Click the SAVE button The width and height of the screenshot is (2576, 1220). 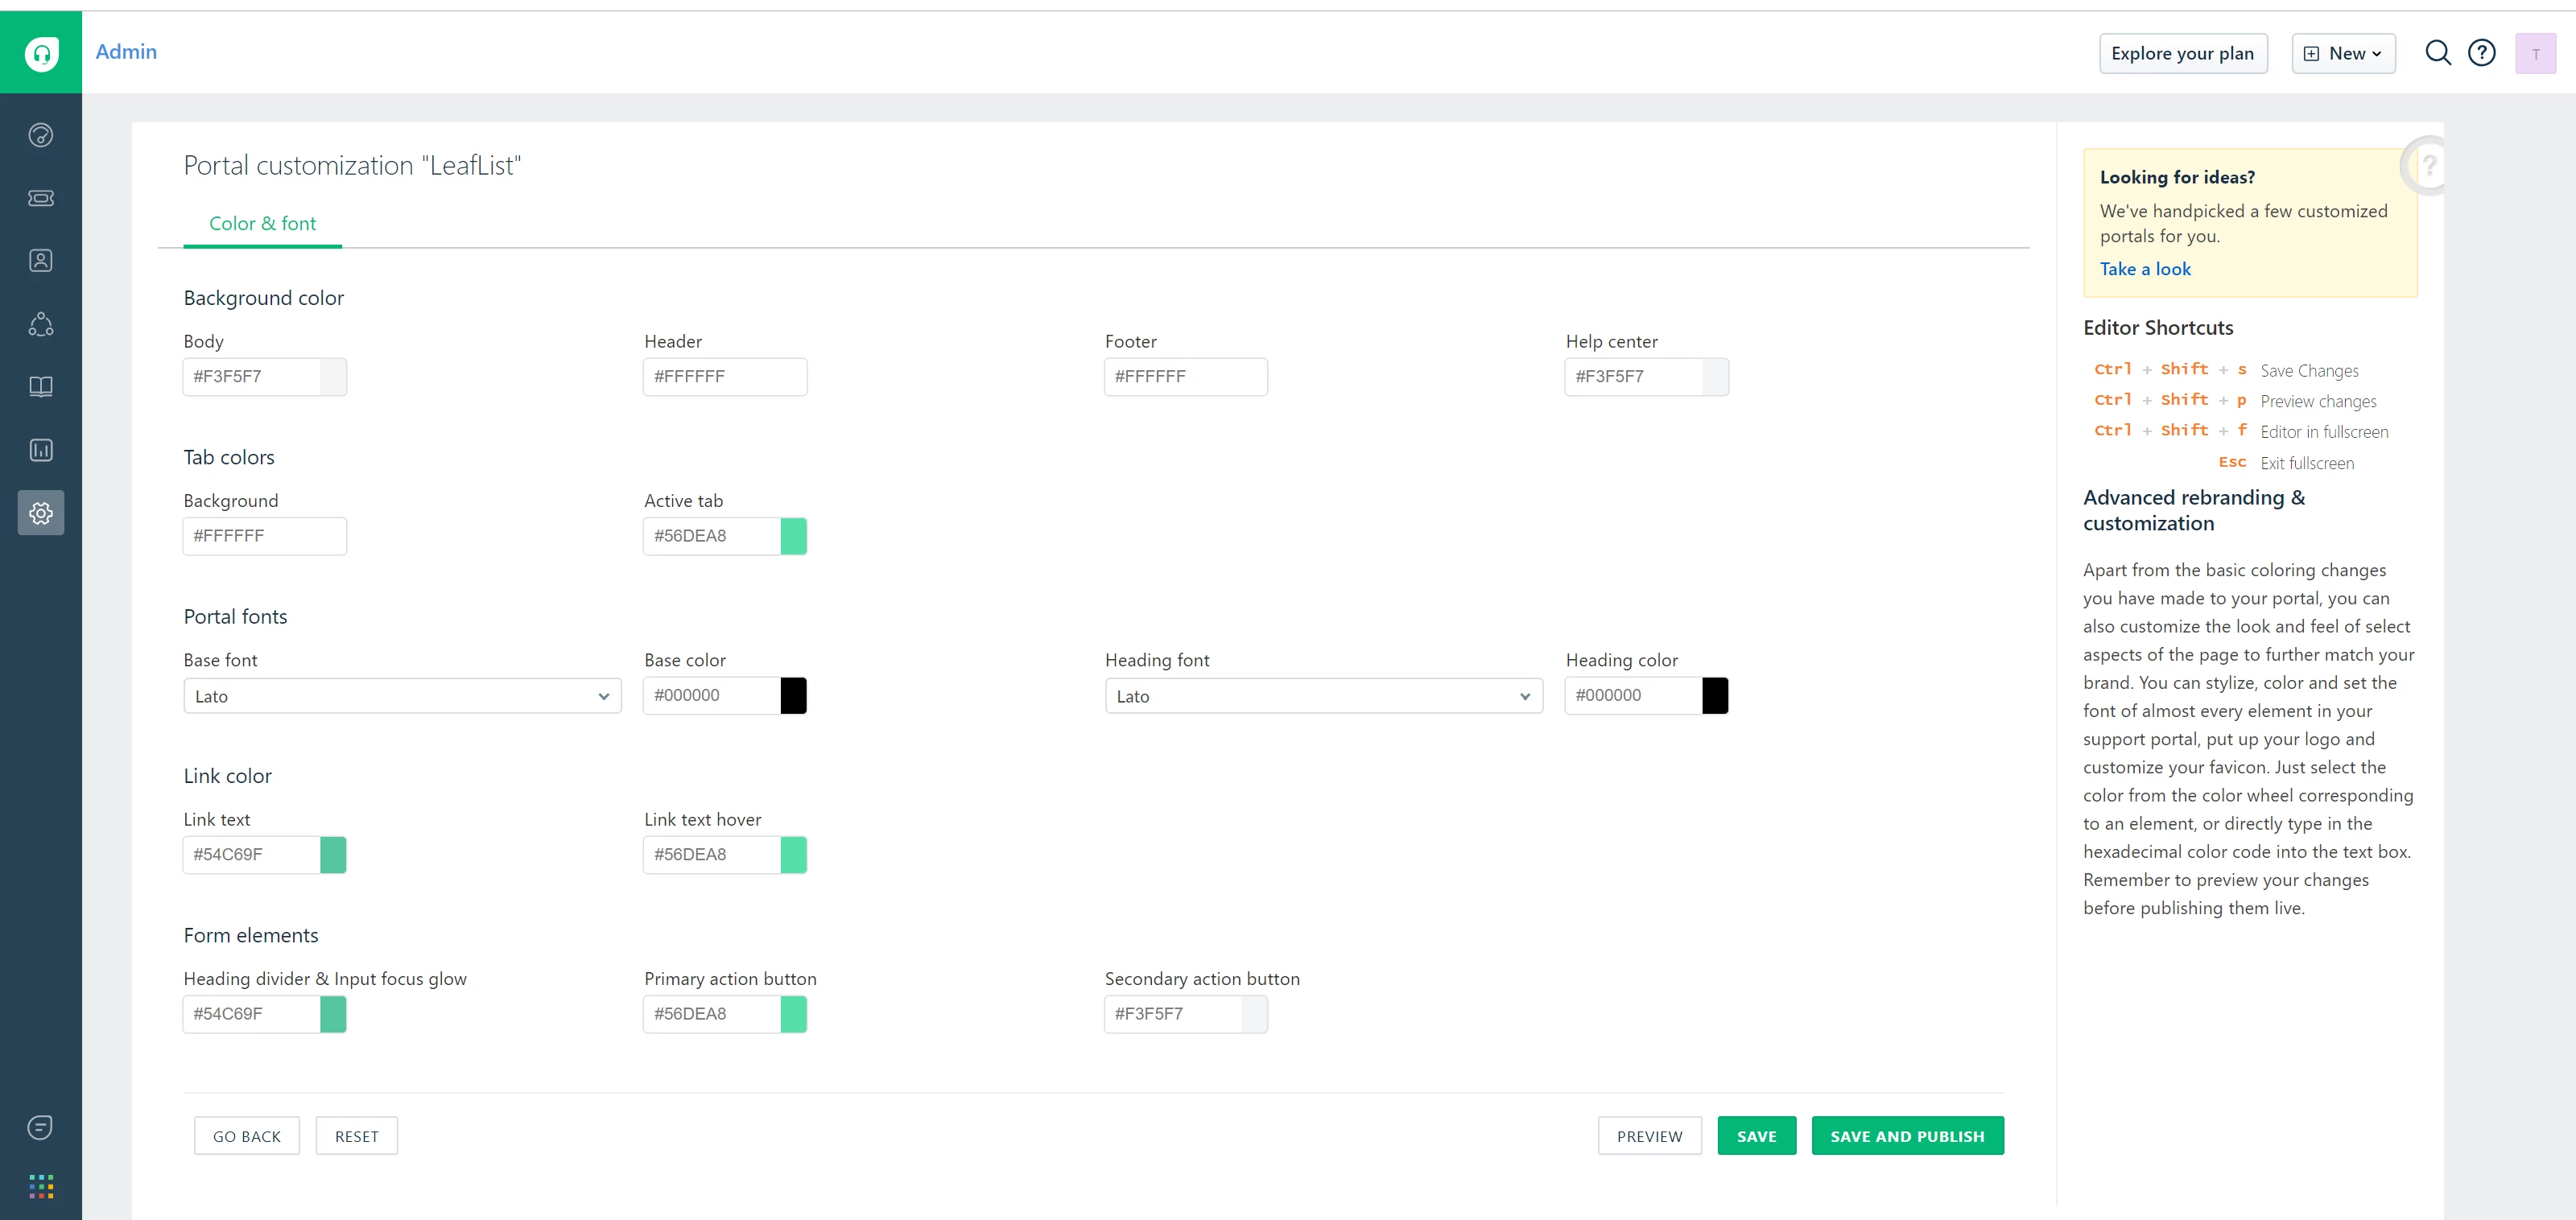coord(1756,1136)
